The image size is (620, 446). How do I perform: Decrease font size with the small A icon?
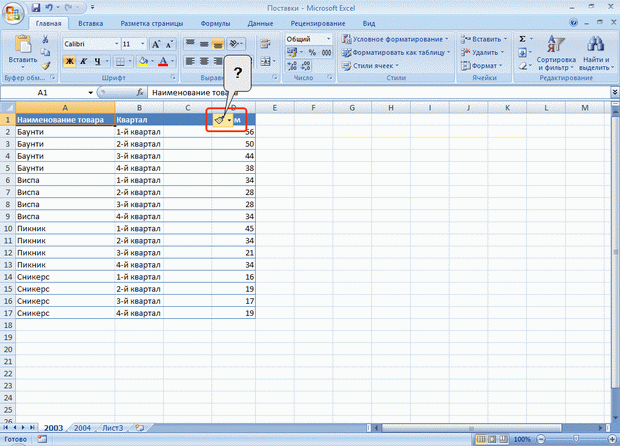[x=169, y=44]
